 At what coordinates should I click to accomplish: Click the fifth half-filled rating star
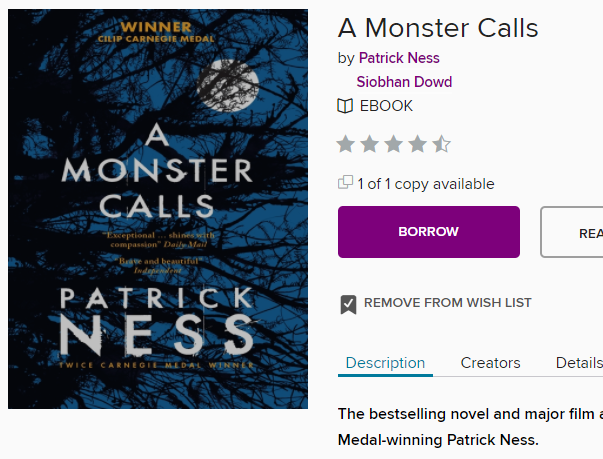tap(441, 144)
